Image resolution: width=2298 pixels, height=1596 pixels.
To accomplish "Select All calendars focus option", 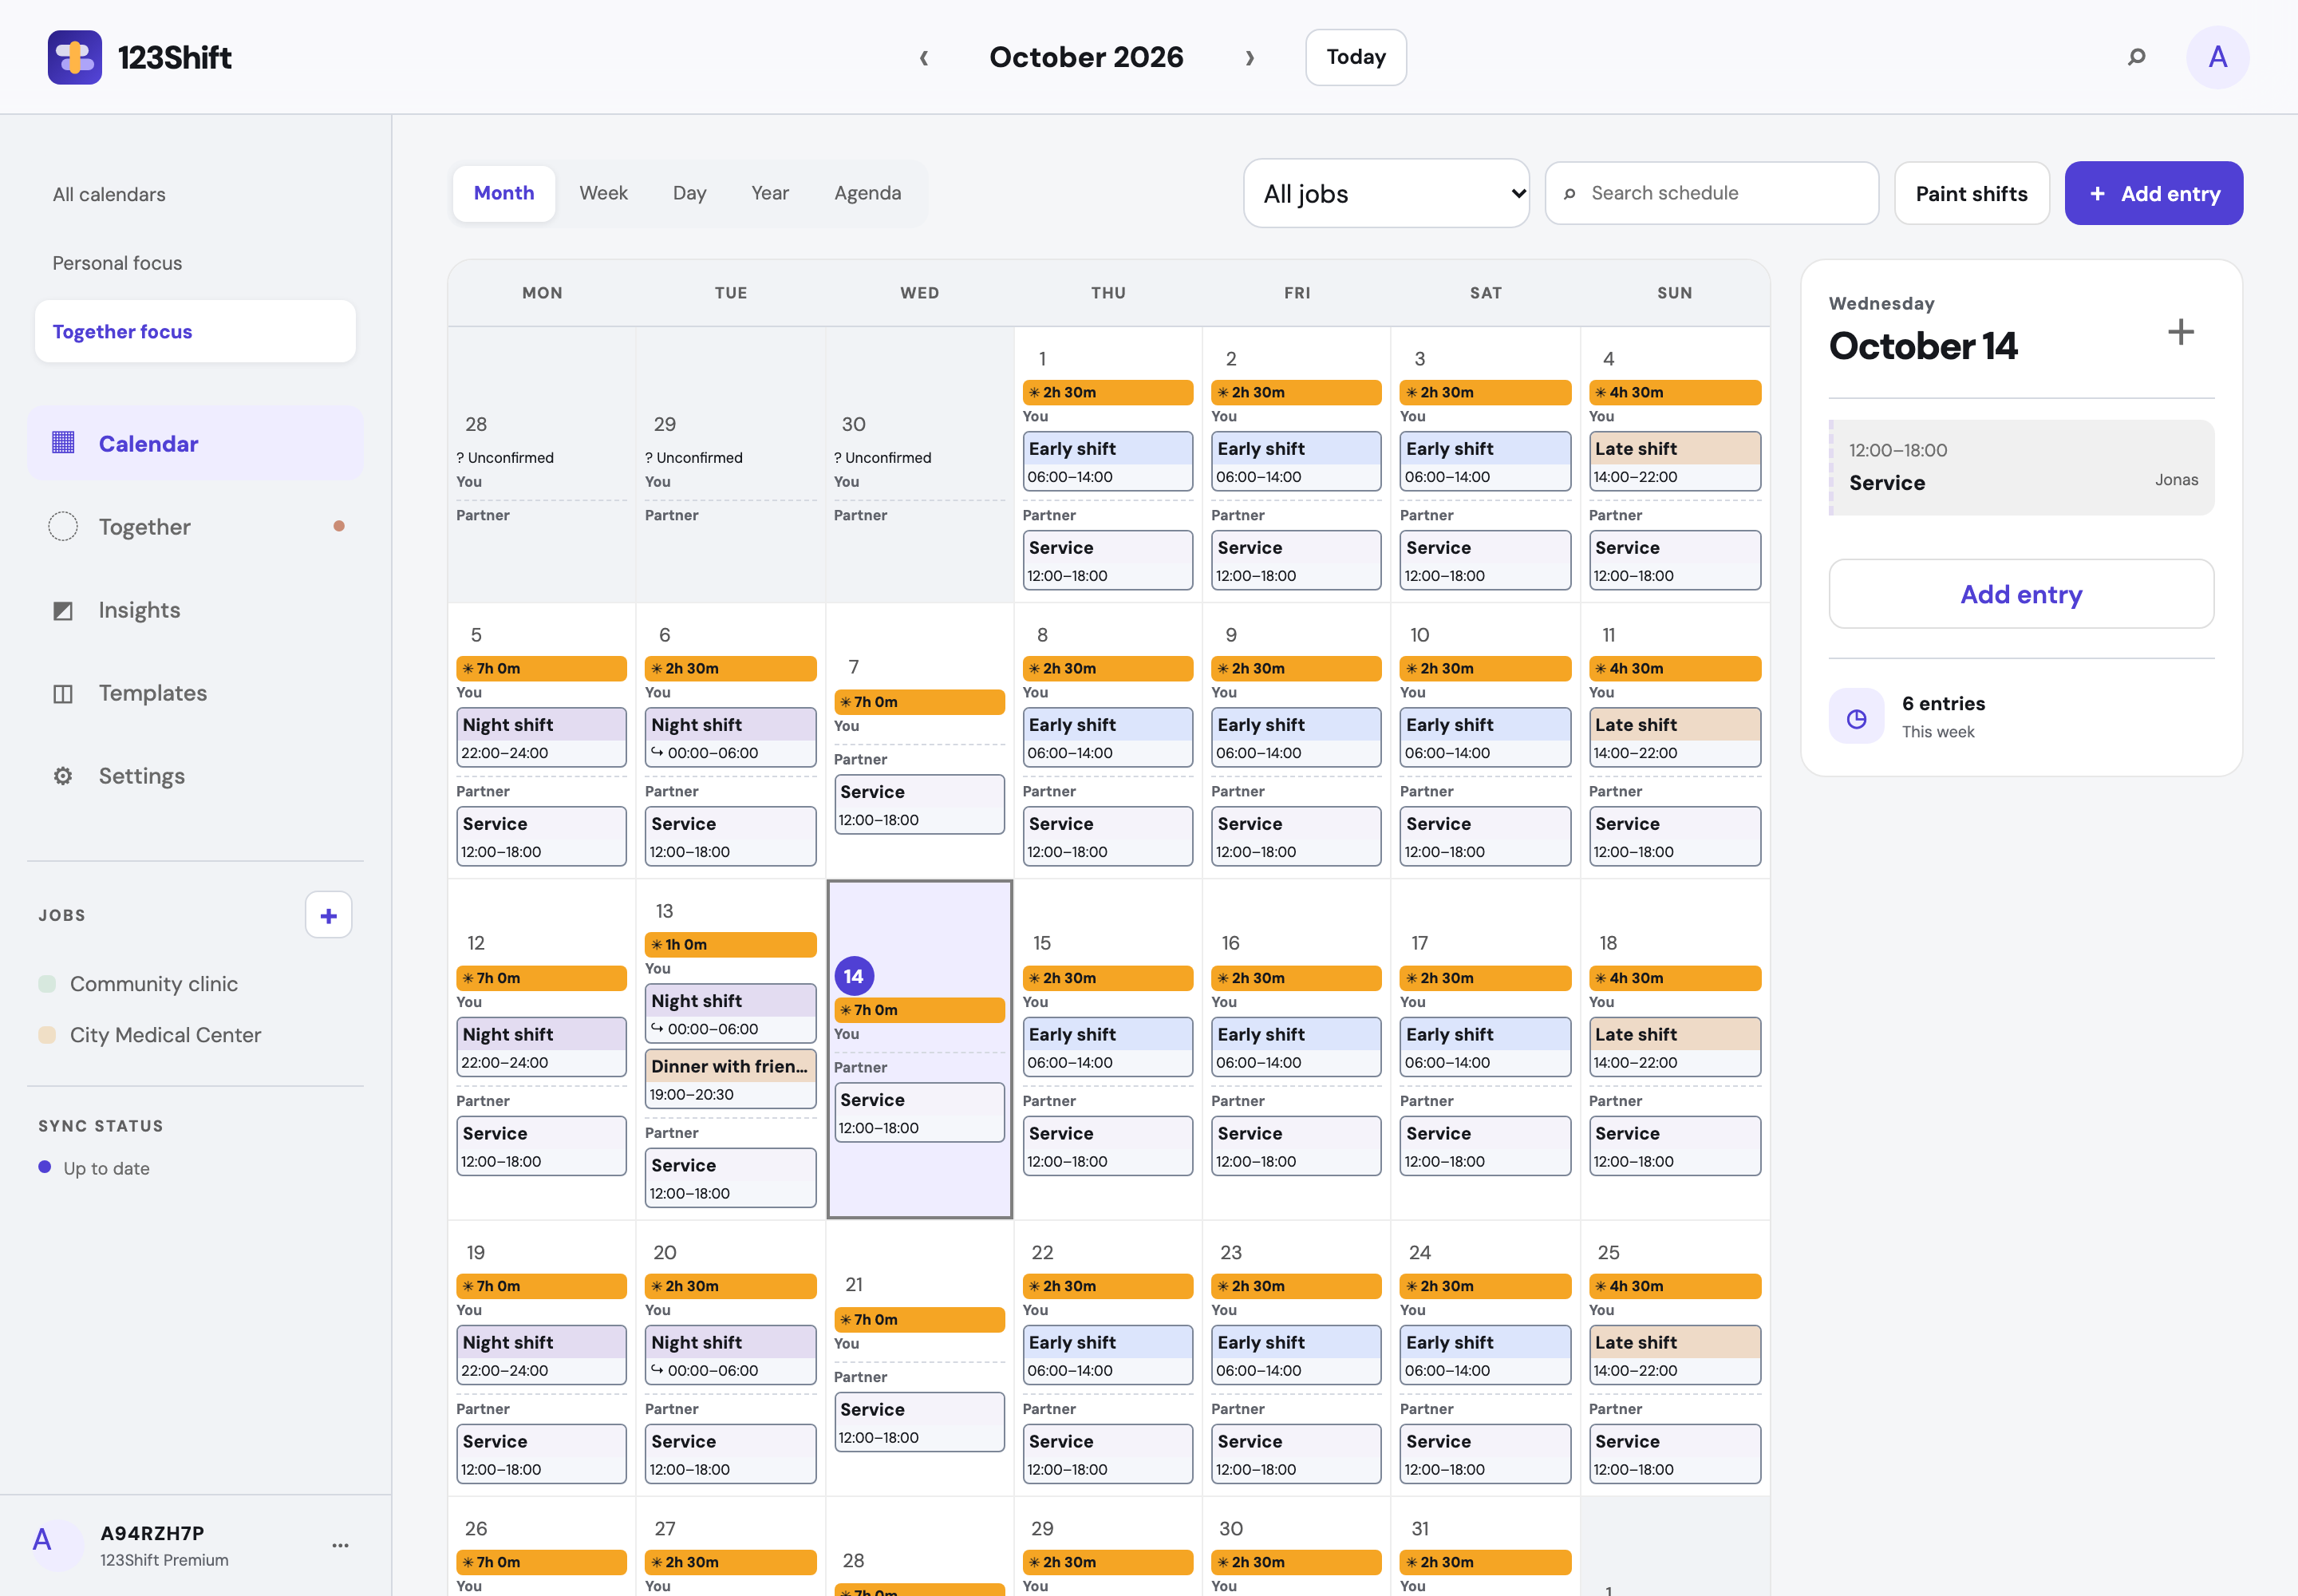I will point(195,194).
